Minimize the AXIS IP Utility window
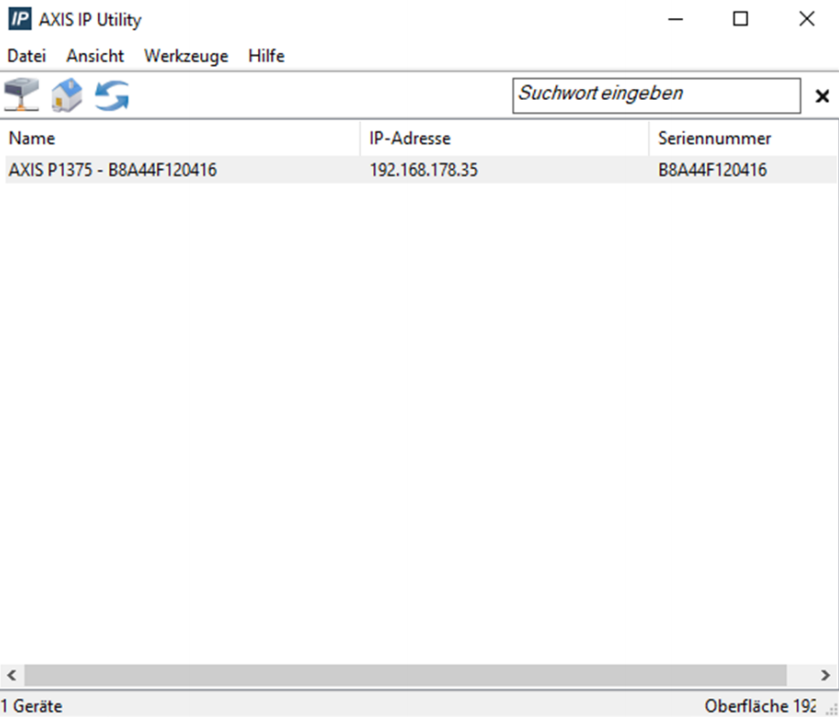 tap(676, 19)
